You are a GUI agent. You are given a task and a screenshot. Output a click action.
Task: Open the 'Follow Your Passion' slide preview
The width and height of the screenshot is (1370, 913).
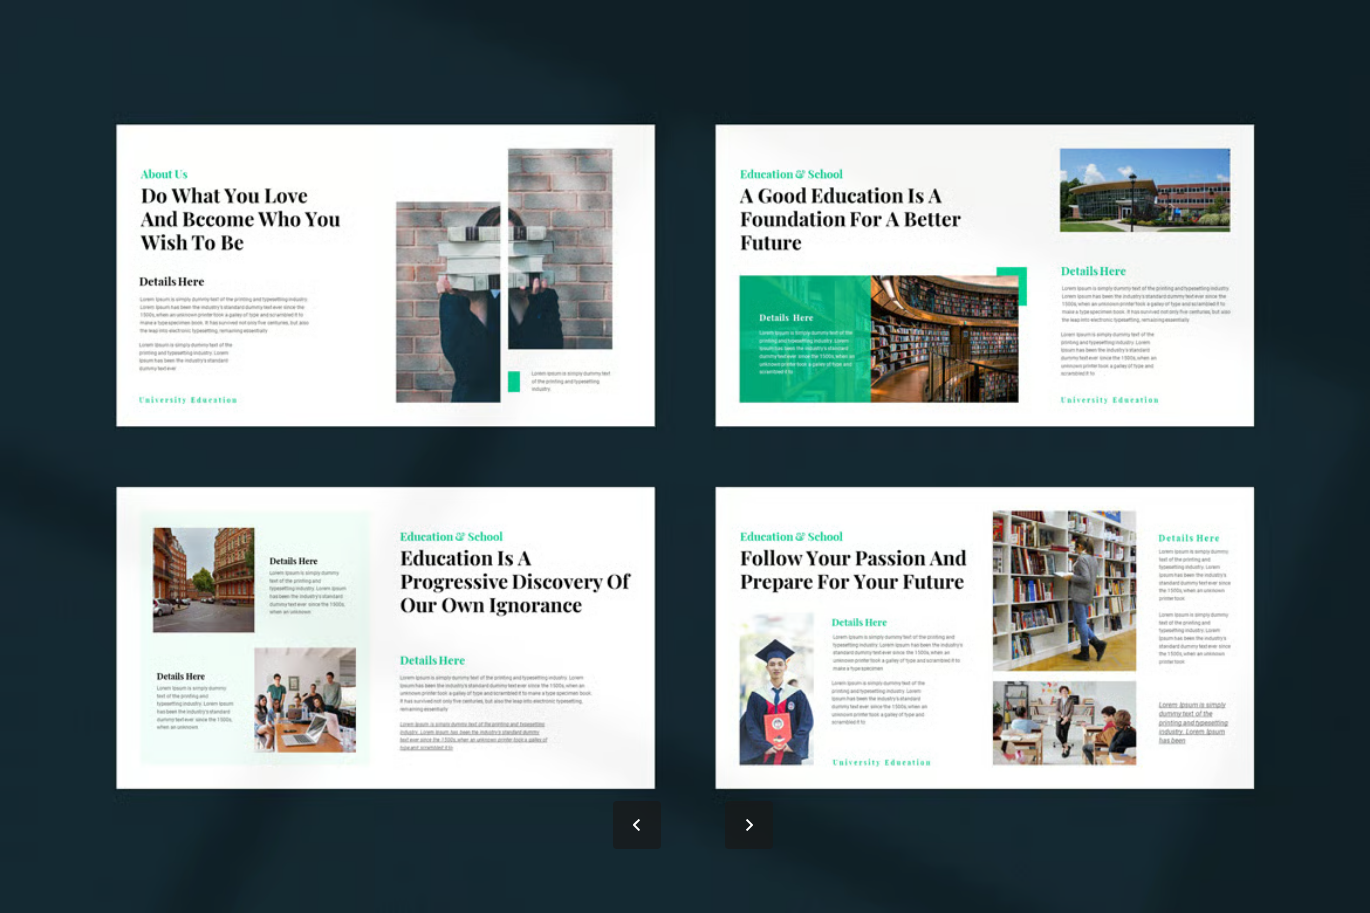[984, 638]
